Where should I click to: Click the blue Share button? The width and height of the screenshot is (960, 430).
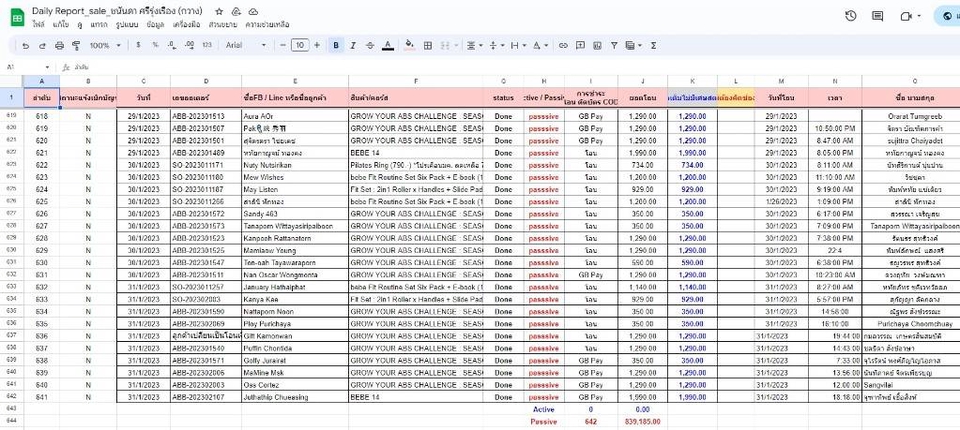click(947, 16)
